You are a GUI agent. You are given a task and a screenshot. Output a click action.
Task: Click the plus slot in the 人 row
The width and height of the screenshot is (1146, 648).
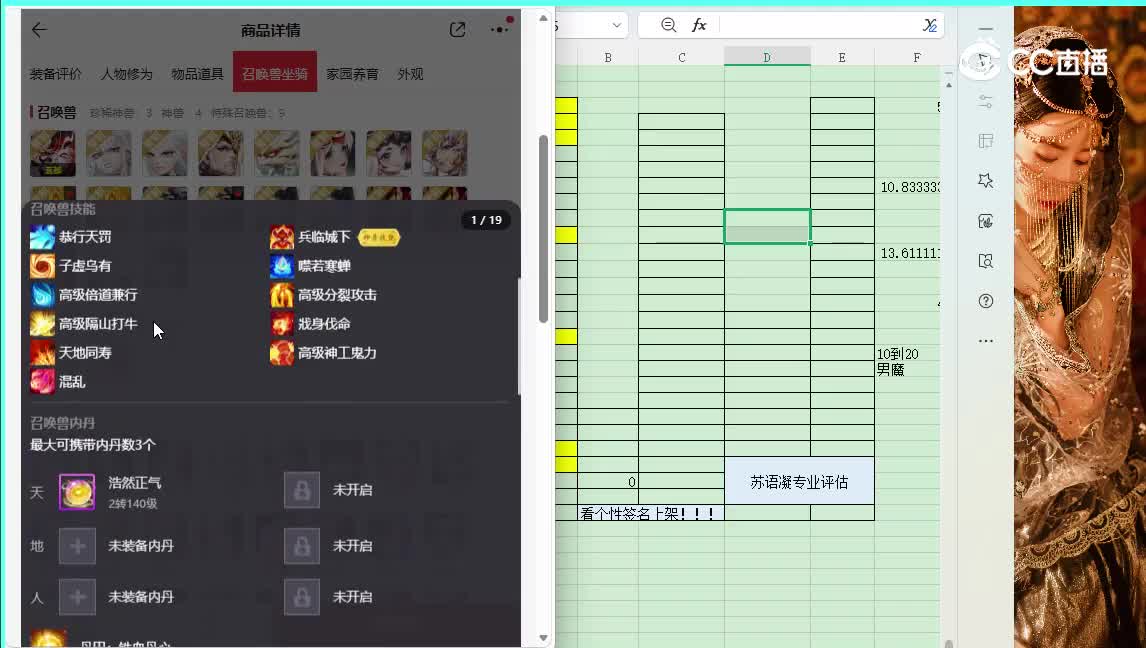pos(77,597)
